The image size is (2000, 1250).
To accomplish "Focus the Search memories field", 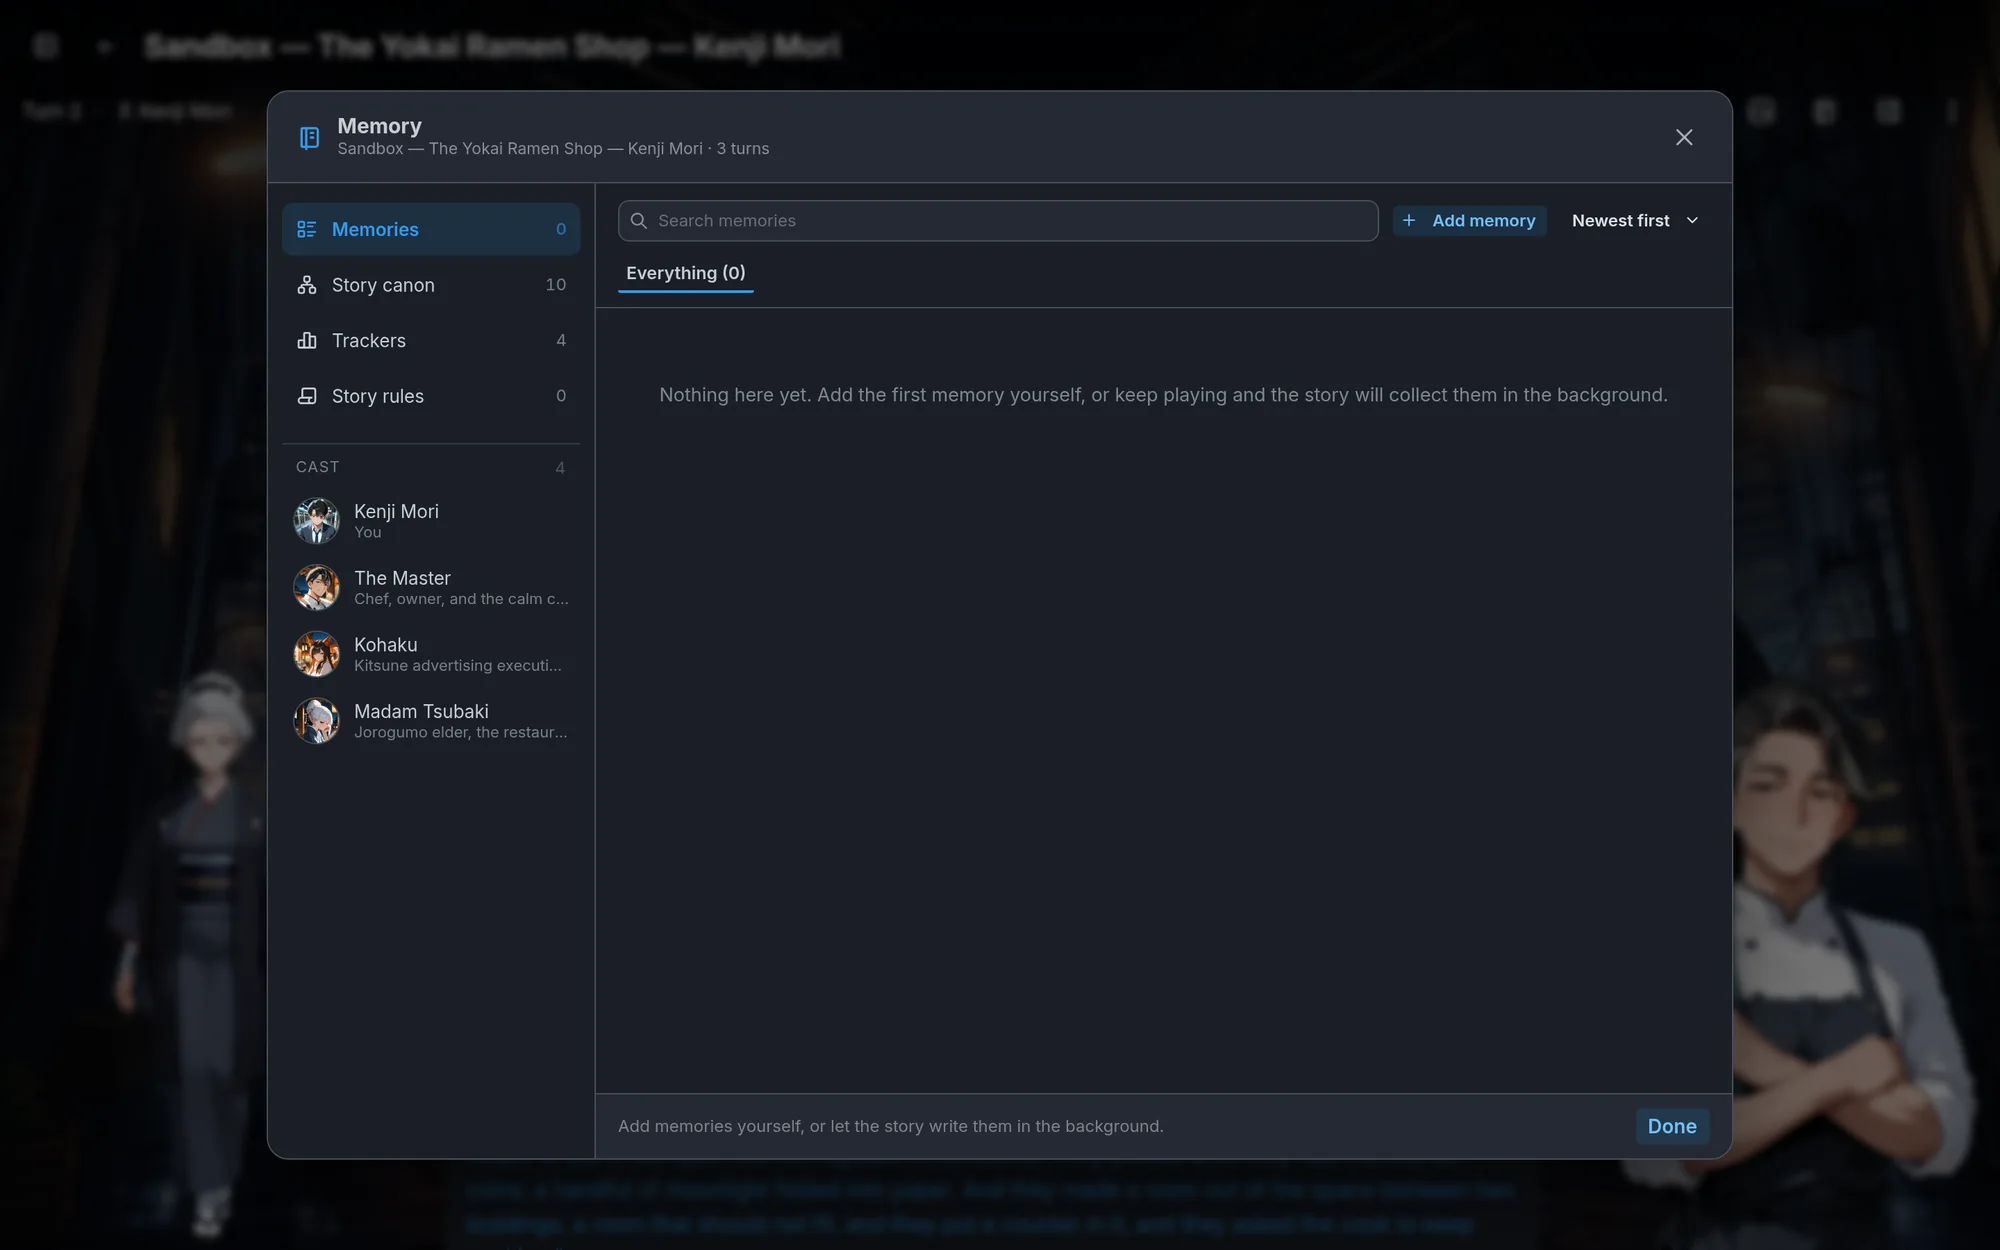I will [x=998, y=221].
